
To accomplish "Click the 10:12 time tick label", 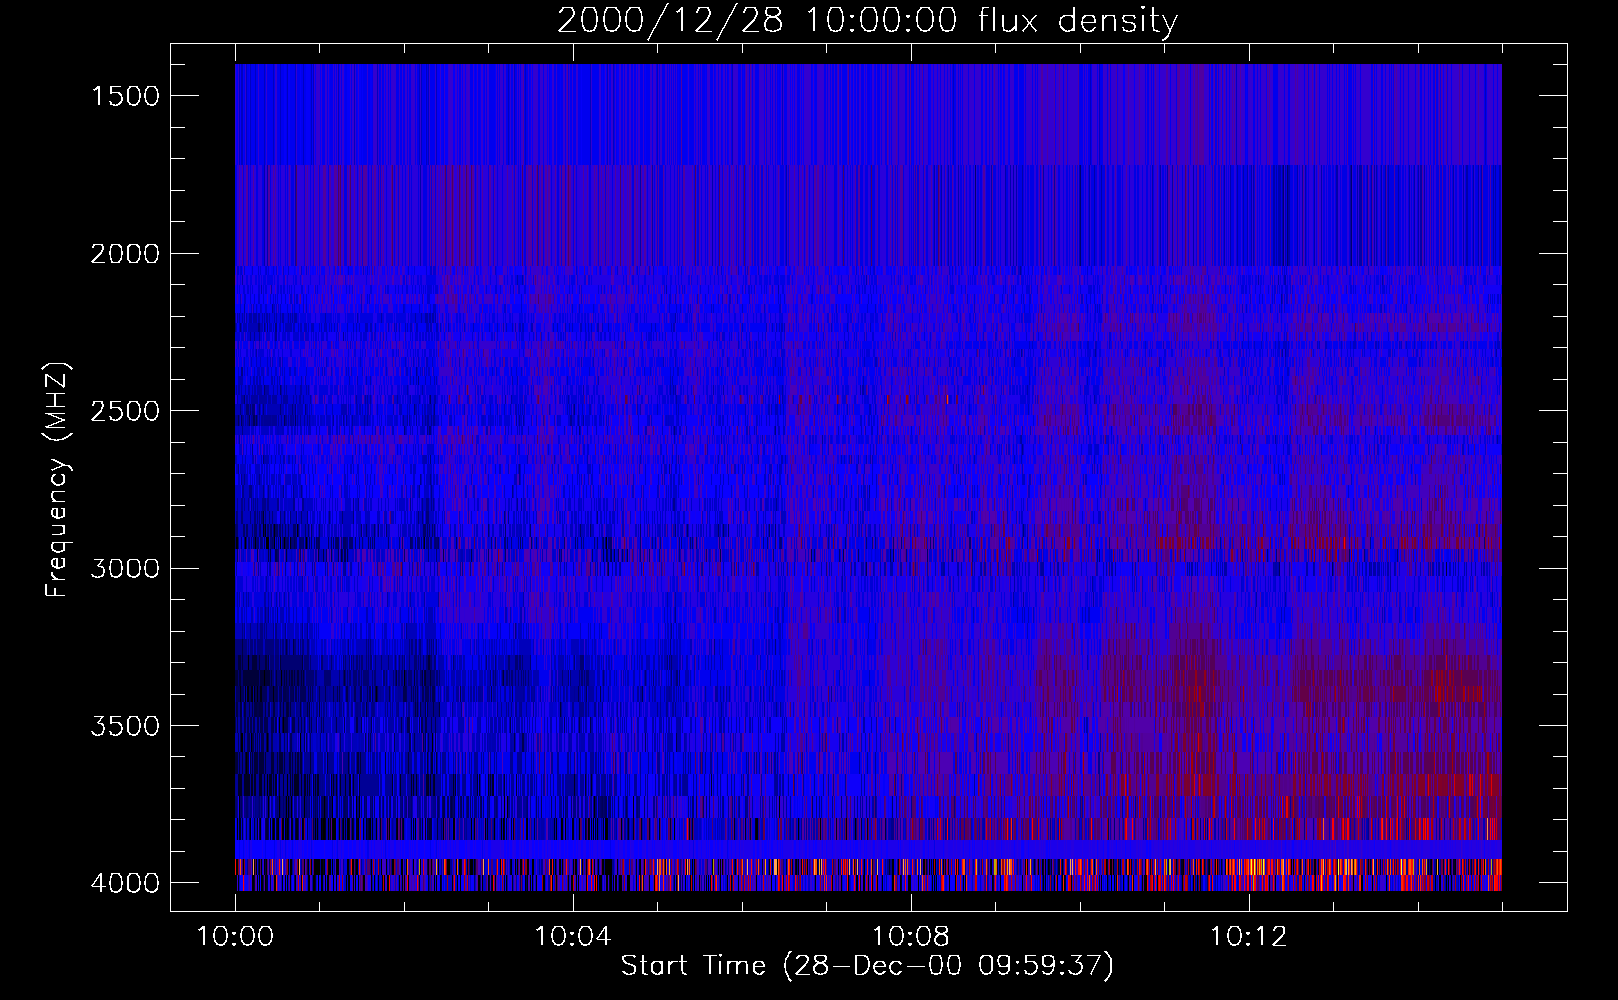I will pos(1248,937).
